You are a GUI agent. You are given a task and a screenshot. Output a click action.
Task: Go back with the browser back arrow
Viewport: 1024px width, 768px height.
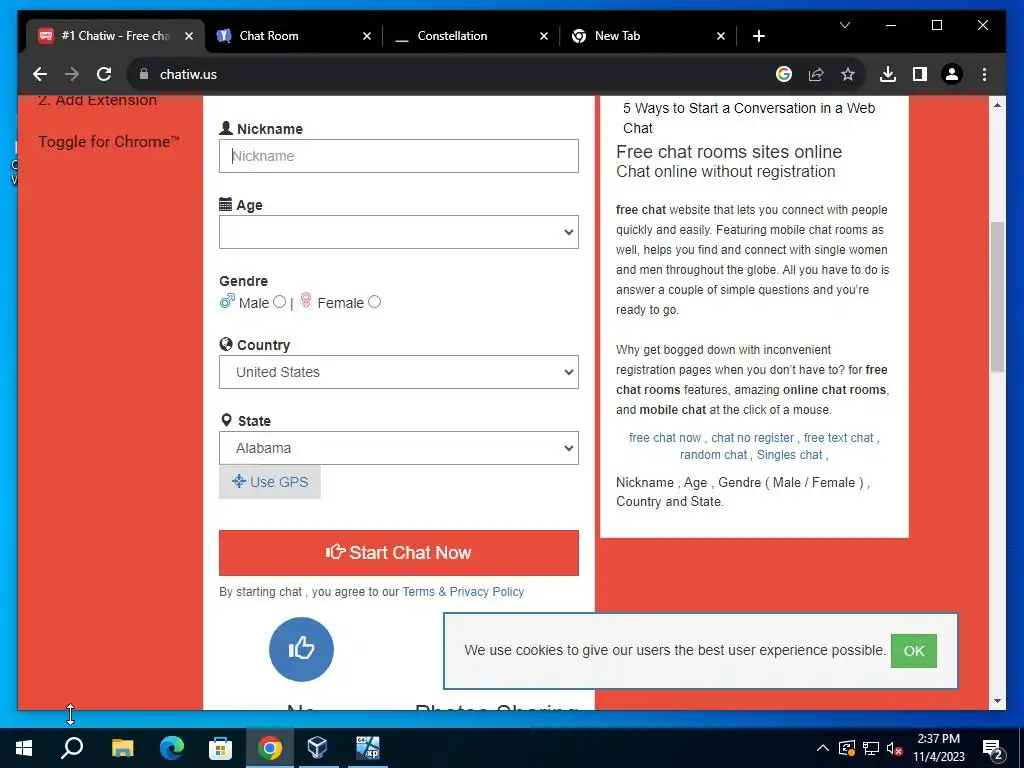(40, 74)
